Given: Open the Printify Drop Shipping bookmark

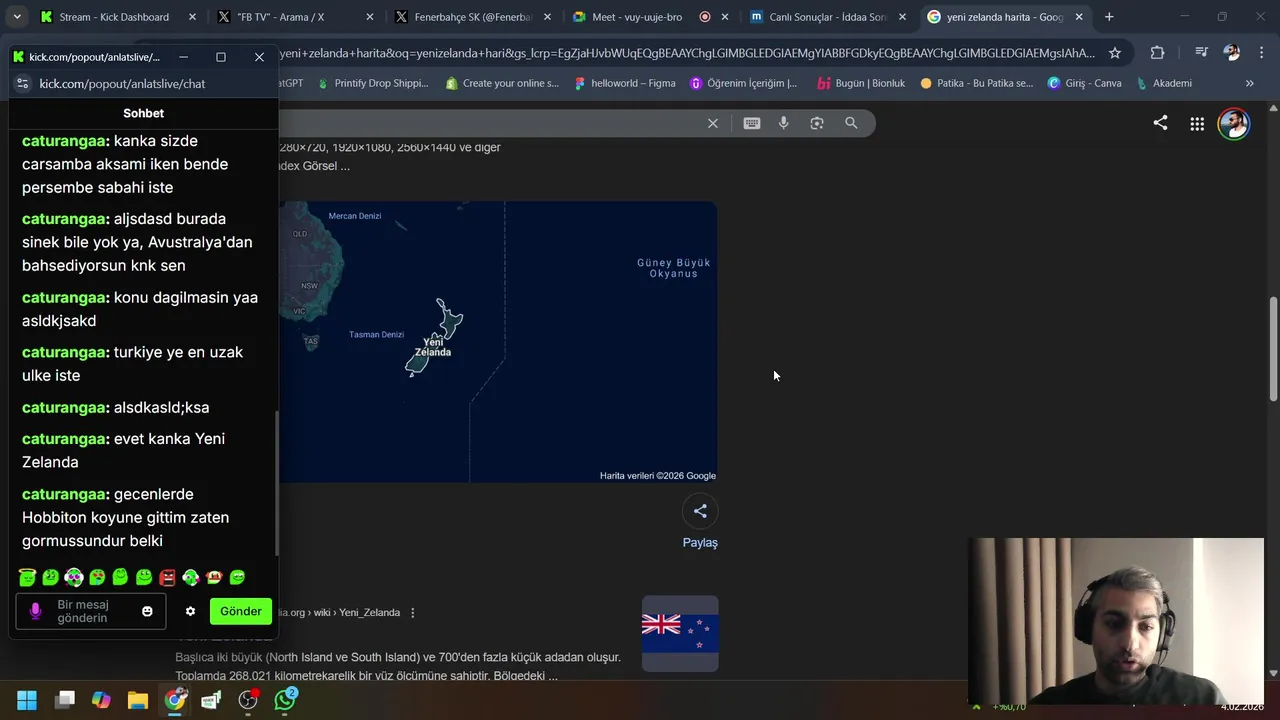Looking at the screenshot, I should point(373,83).
